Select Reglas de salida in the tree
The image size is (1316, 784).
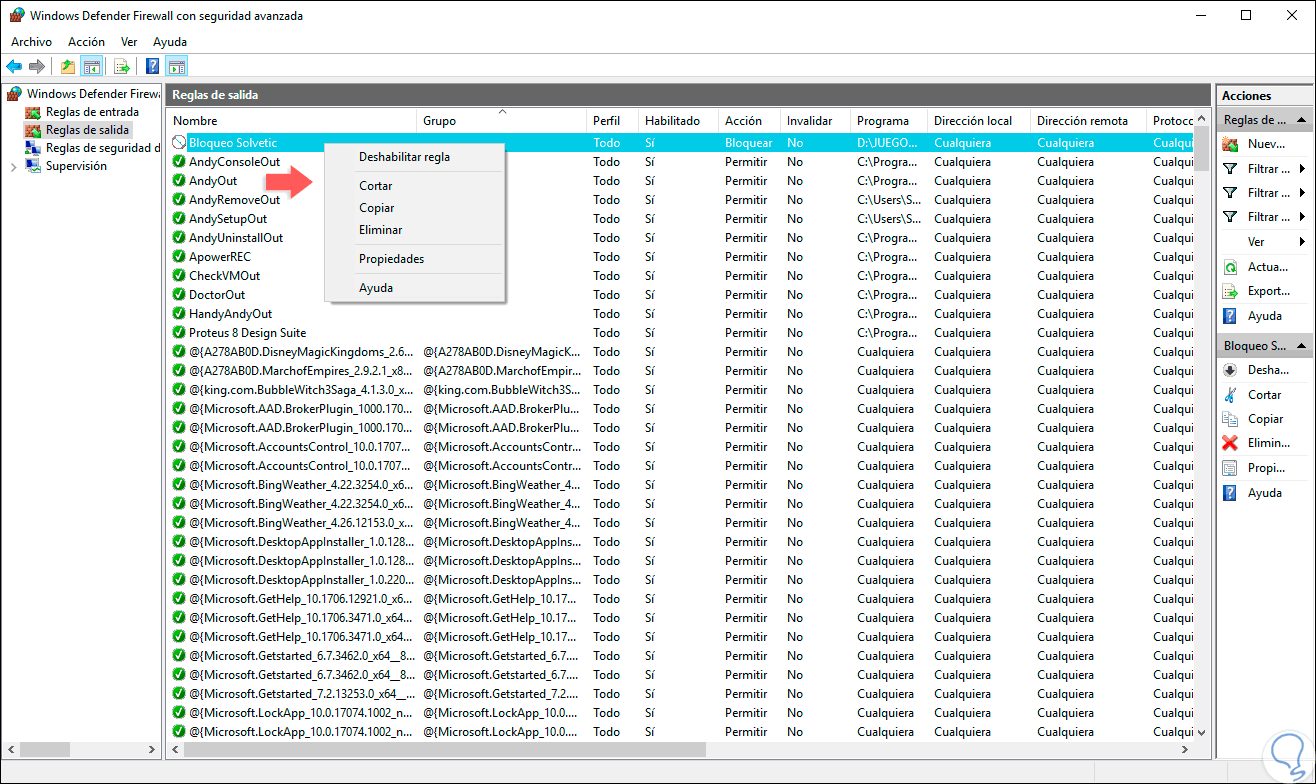(x=88, y=130)
